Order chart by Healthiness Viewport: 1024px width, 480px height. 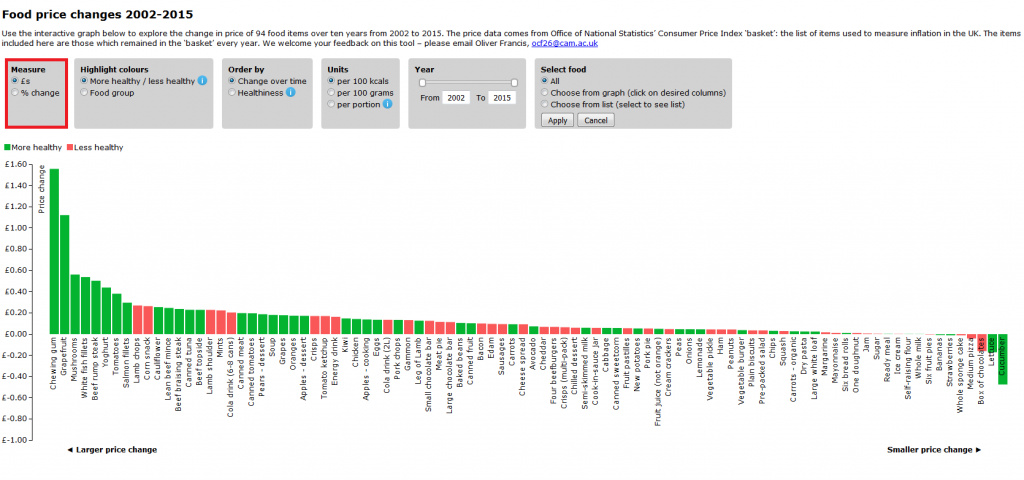[233, 92]
